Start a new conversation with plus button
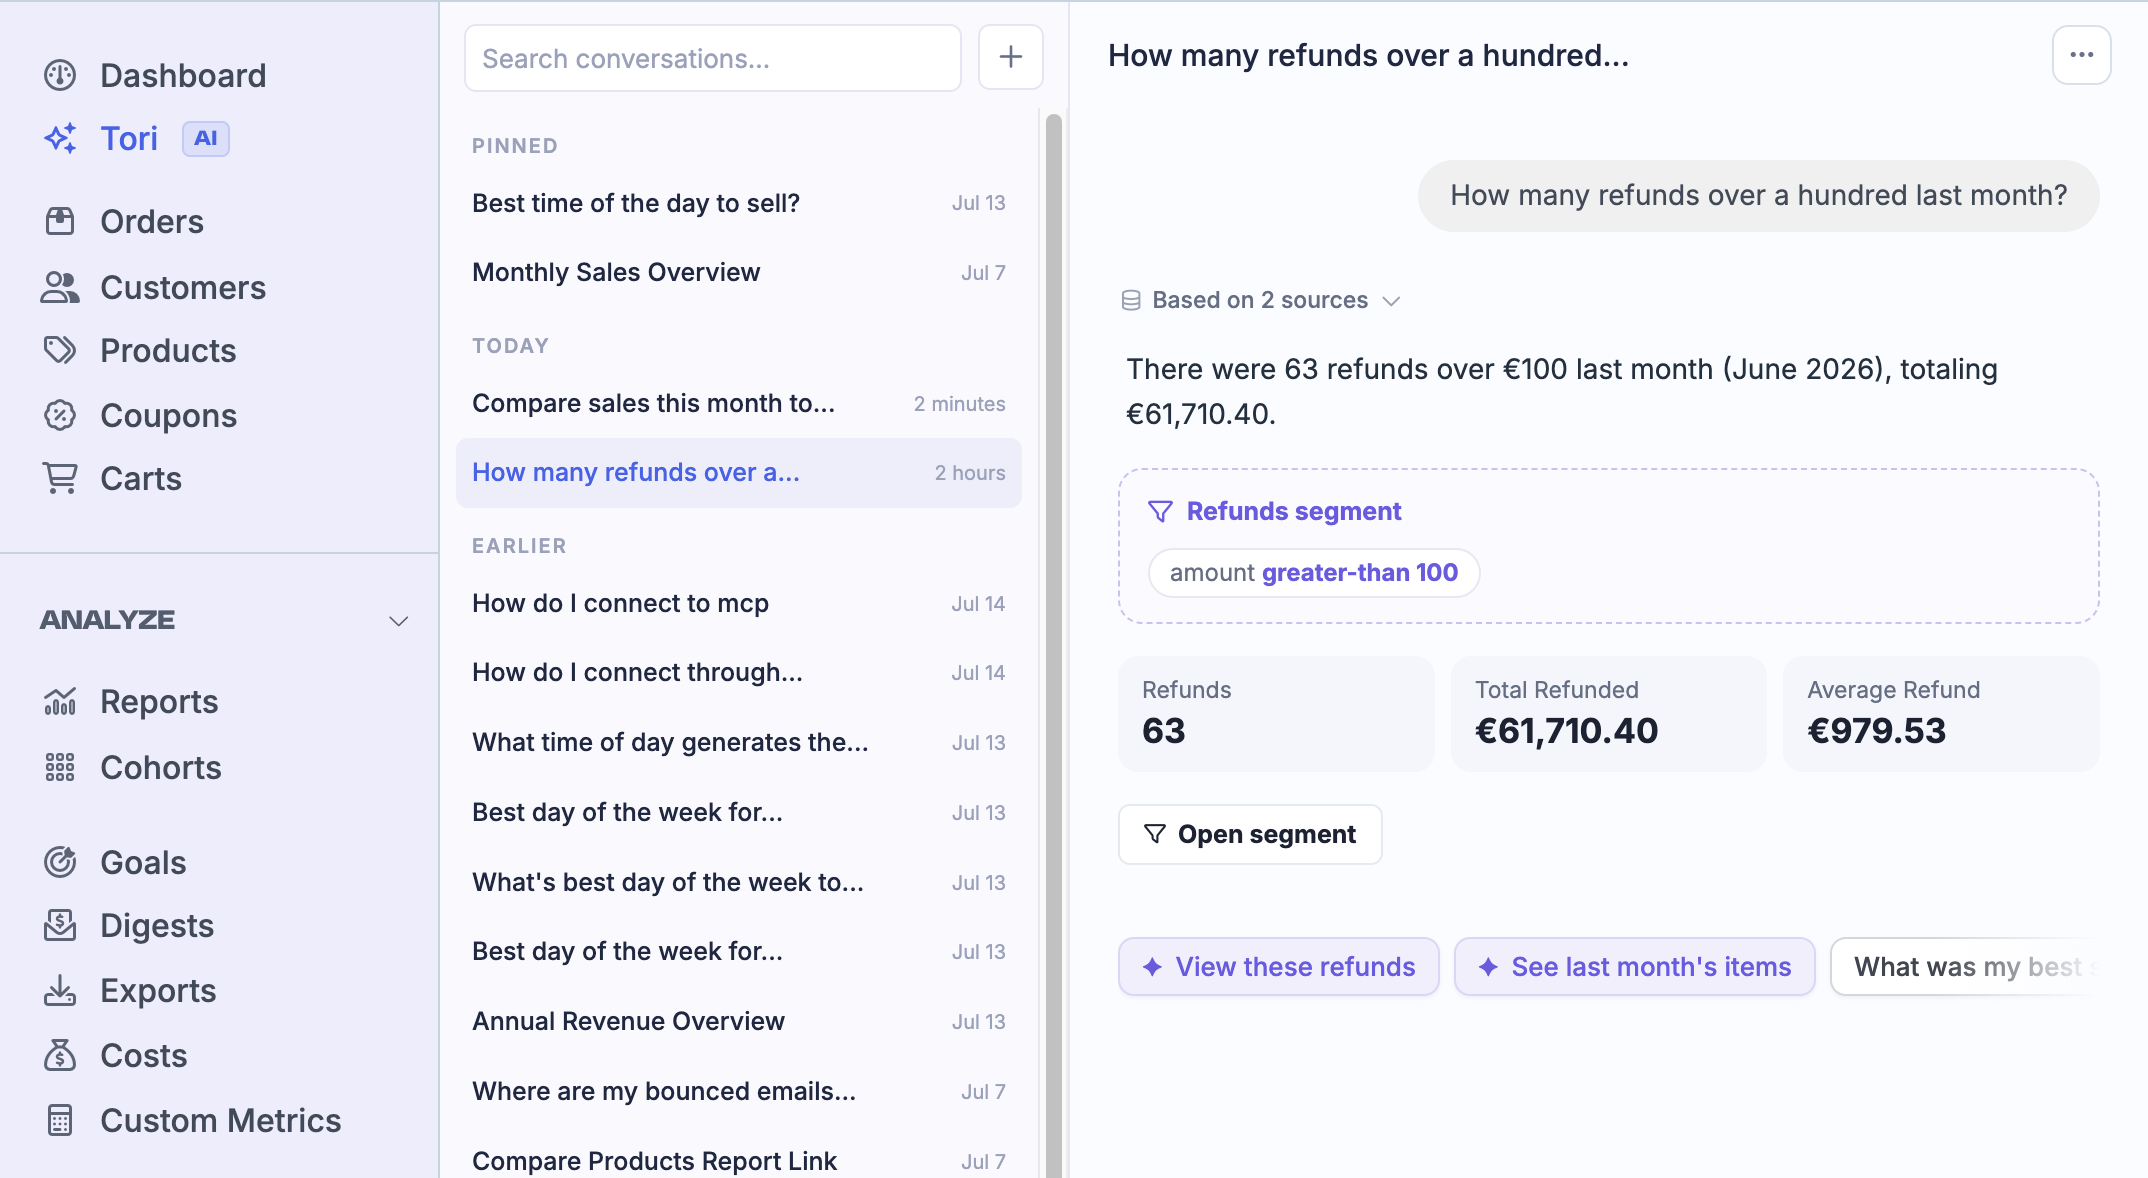Screen dimensions: 2148x1178 [x=1011, y=57]
